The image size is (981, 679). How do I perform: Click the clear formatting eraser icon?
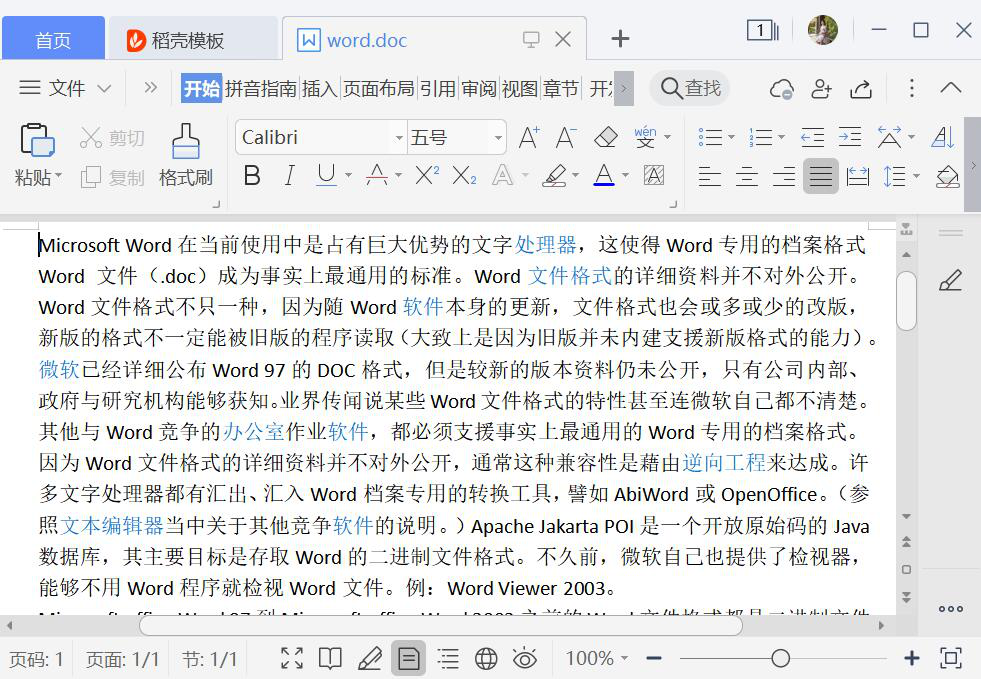(x=605, y=137)
